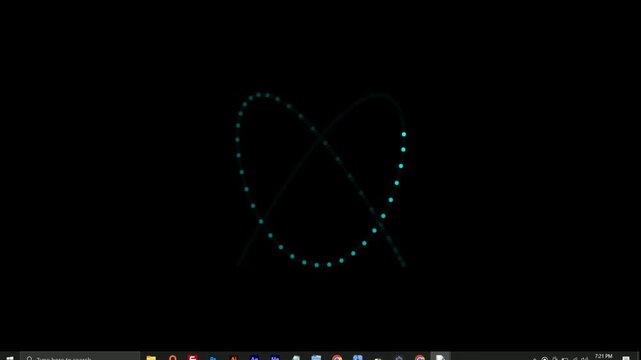Viewport: 641px width, 360px height.
Task: Click the taskbar search box
Action: [x=80, y=357]
